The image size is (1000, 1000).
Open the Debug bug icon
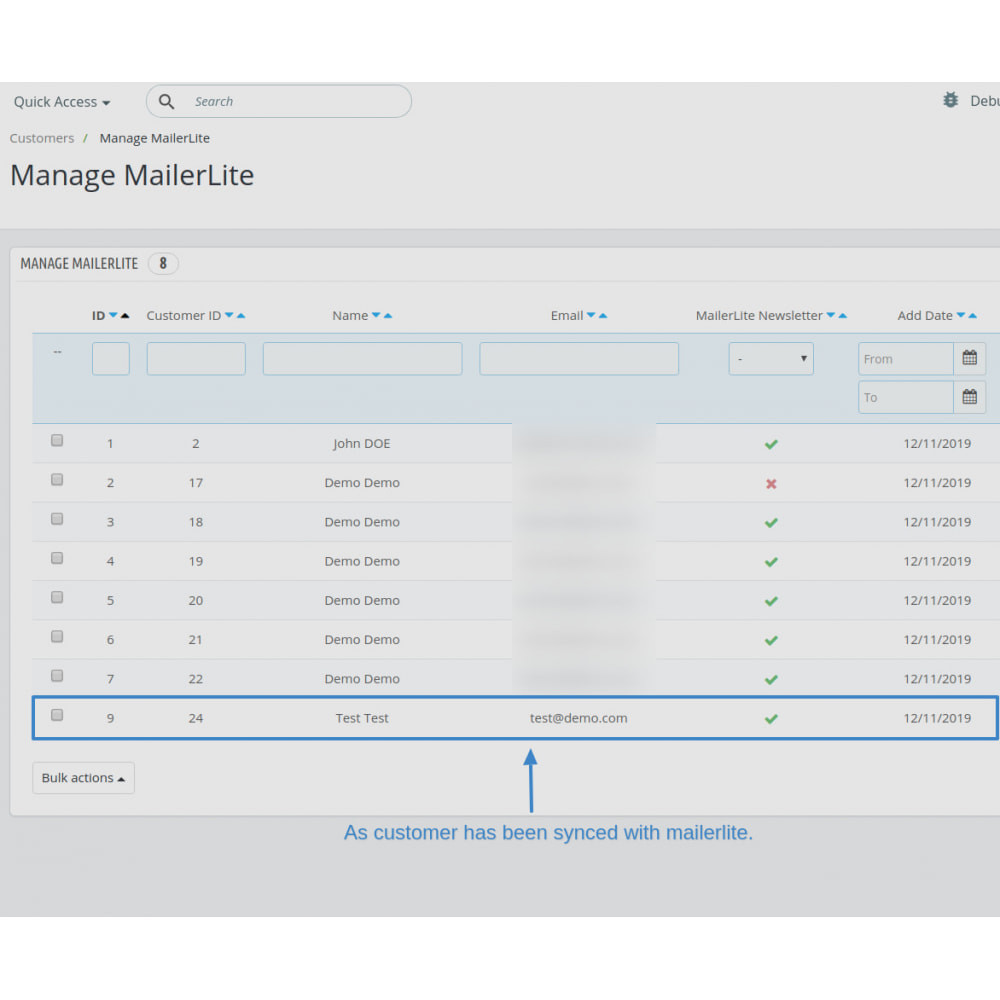click(x=950, y=100)
